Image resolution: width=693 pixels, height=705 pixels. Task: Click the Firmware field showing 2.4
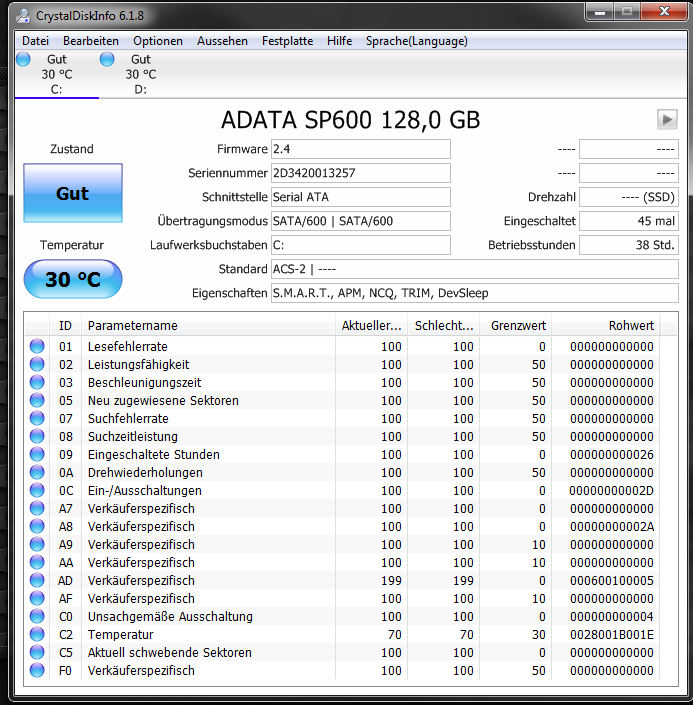pos(361,149)
